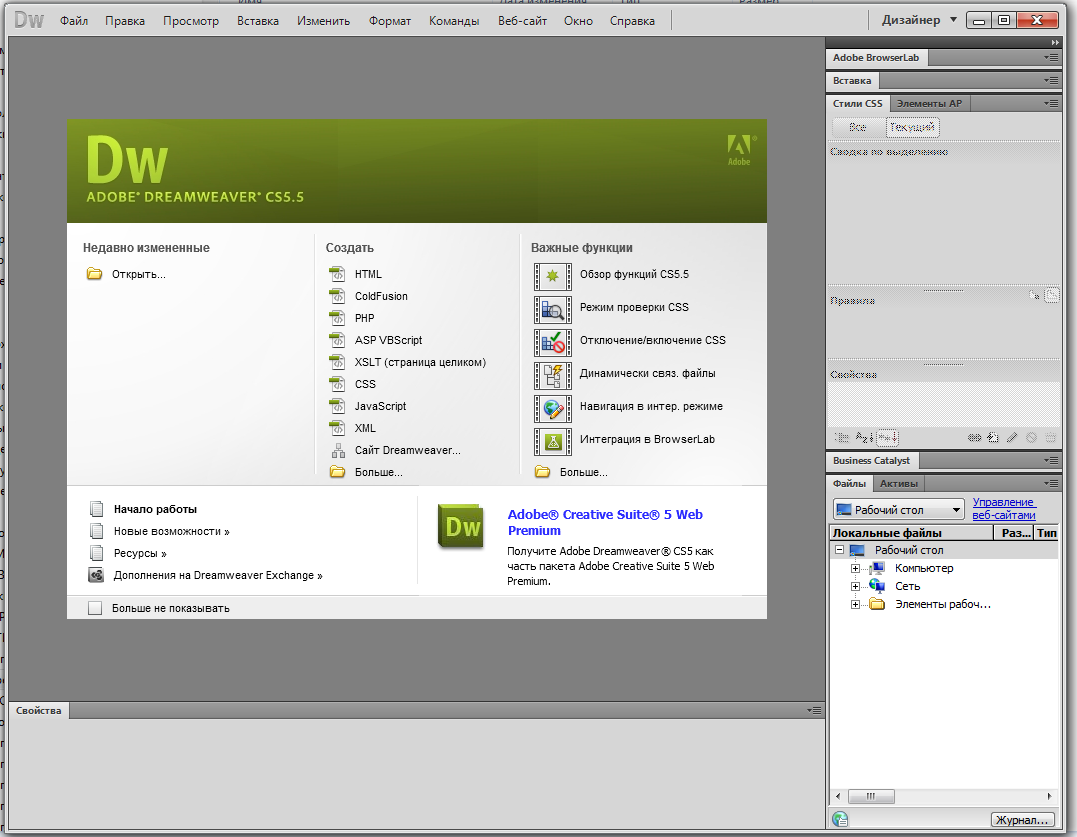1077x837 pixels.
Task: Click the Сайт Dreamweaver site-map icon
Action: (x=338, y=450)
